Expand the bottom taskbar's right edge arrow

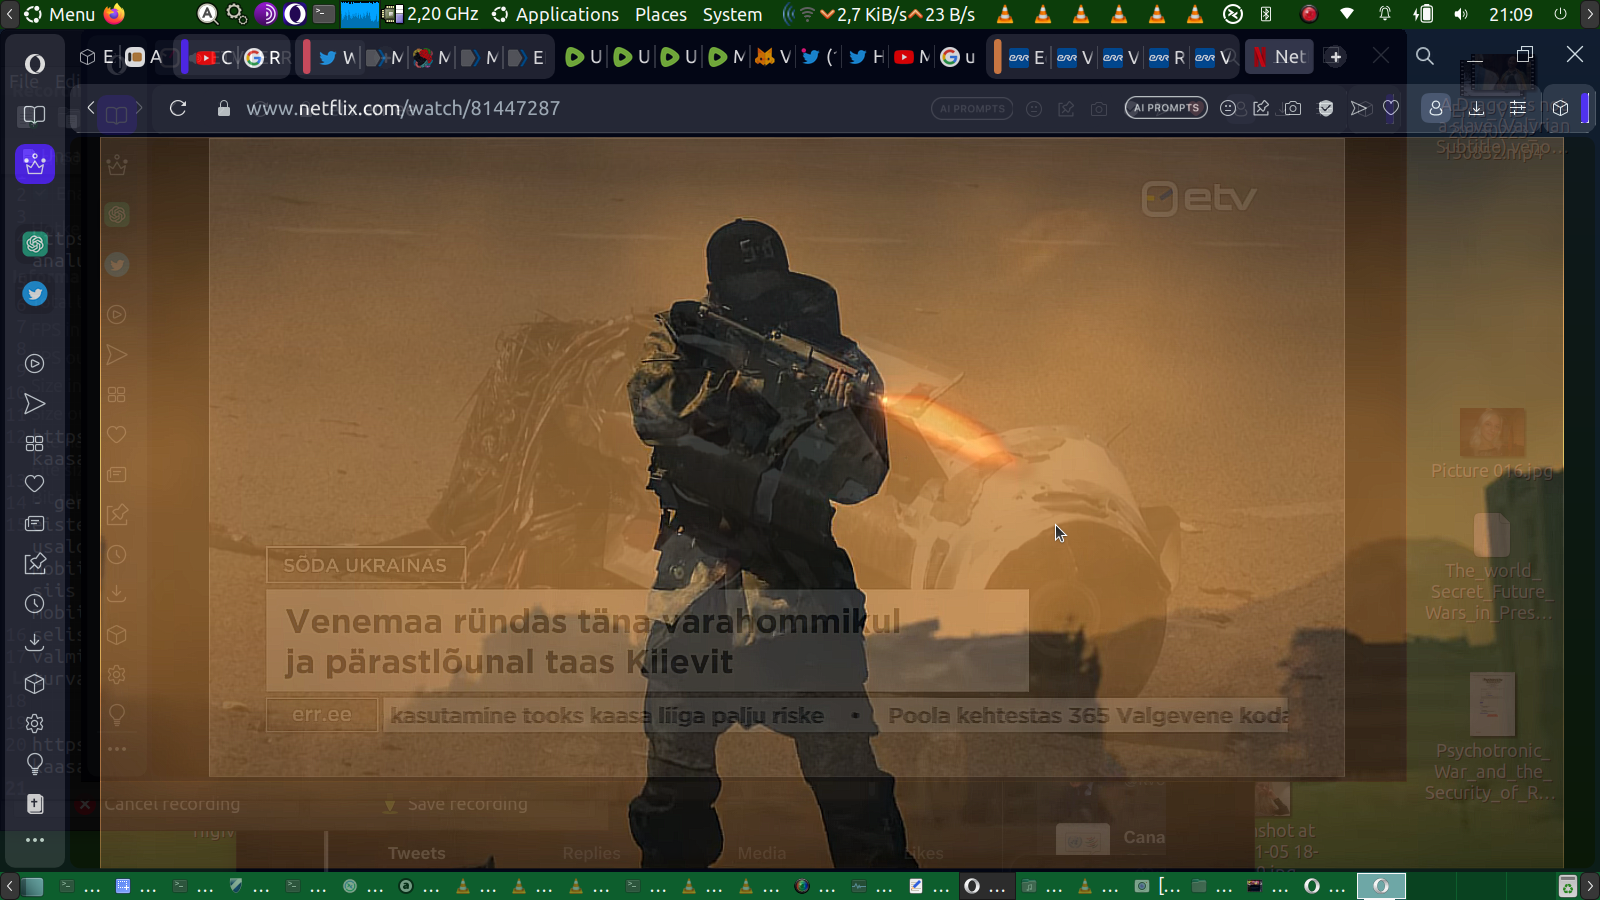click(1590, 886)
